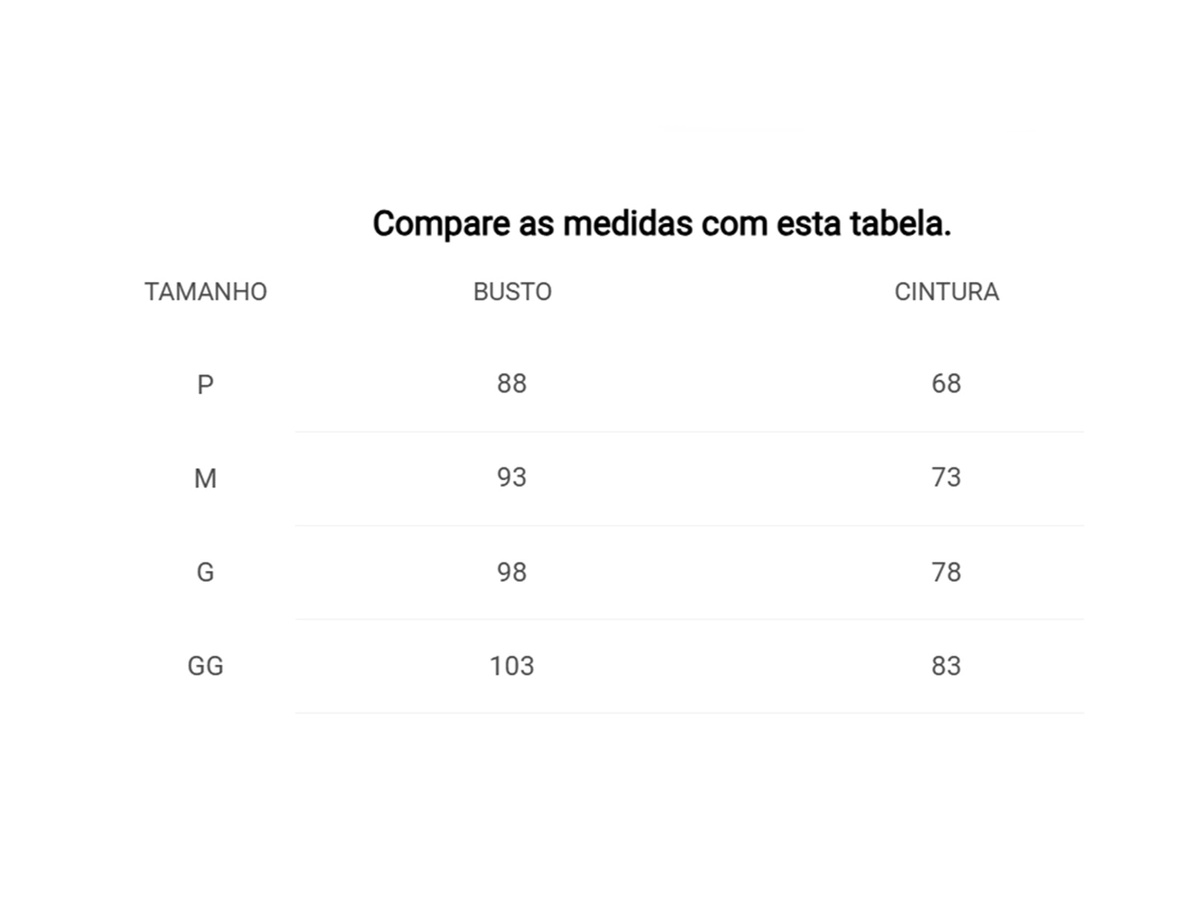
Task: Select cintura value 68
Action: (x=946, y=384)
